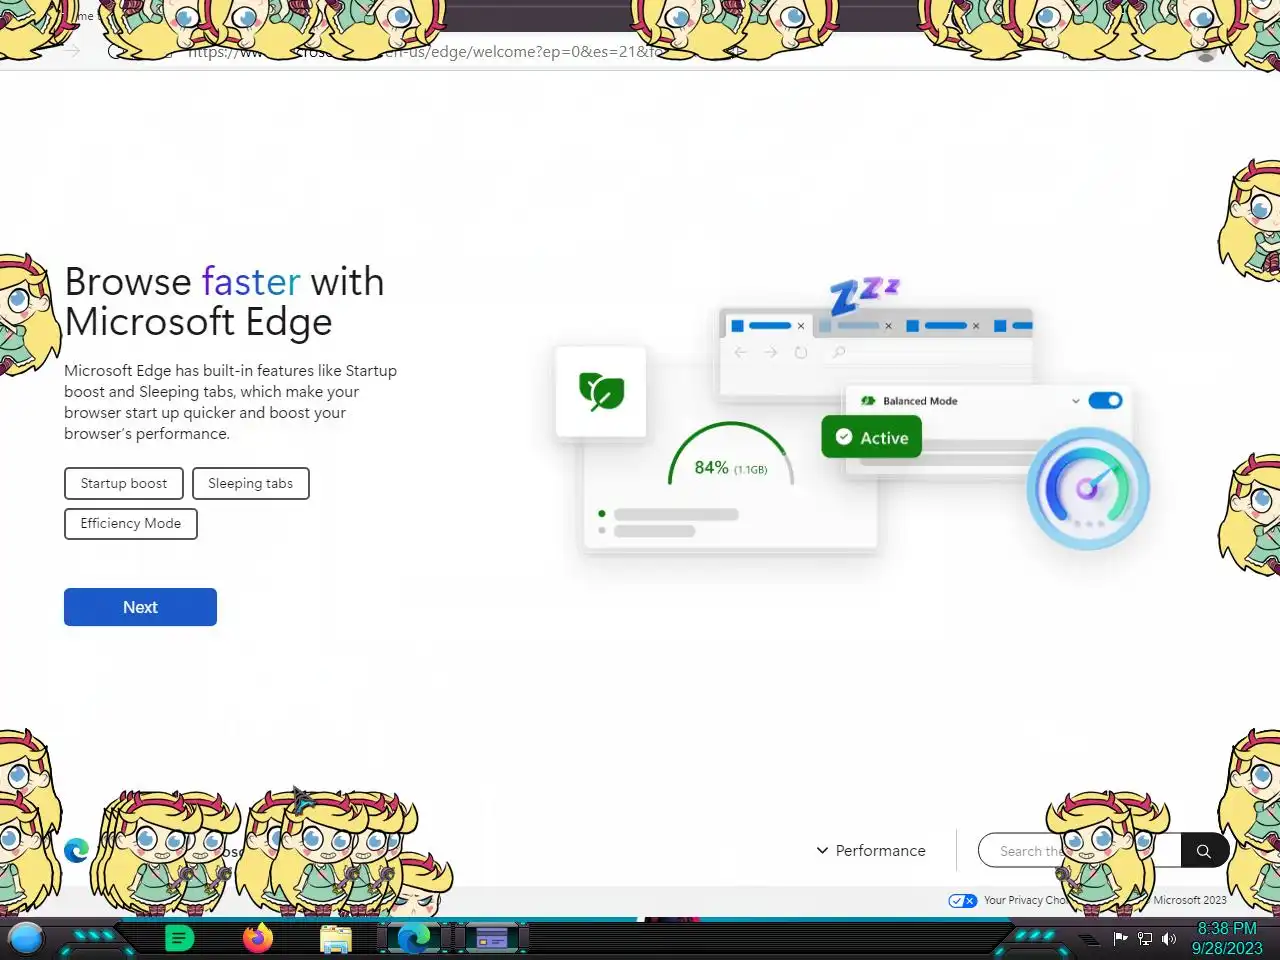
Task: Select the Sleeping tabs option
Action: [251, 483]
